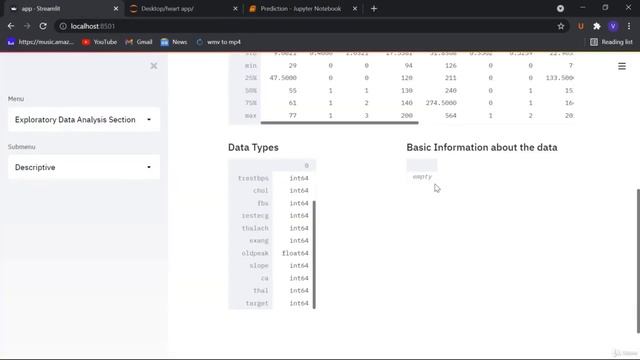Click the 274.5000 cell in 75% row
The height and width of the screenshot is (360, 640).
[x=441, y=103]
